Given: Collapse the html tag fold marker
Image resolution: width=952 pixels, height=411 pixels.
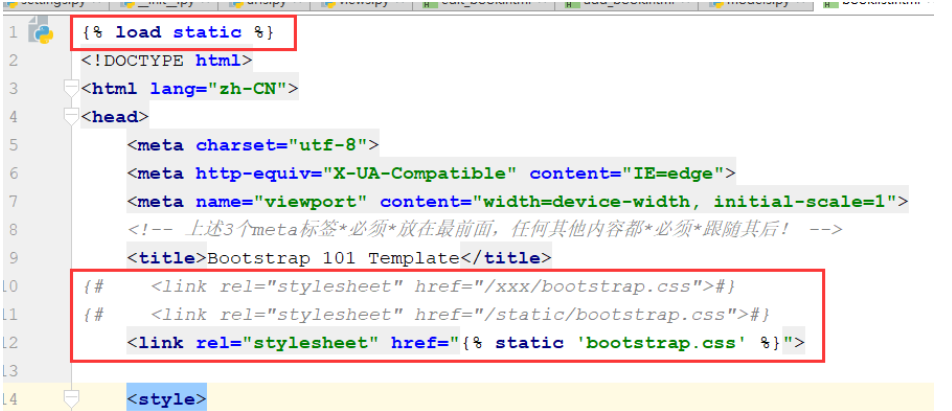Looking at the screenshot, I should pos(72,89).
